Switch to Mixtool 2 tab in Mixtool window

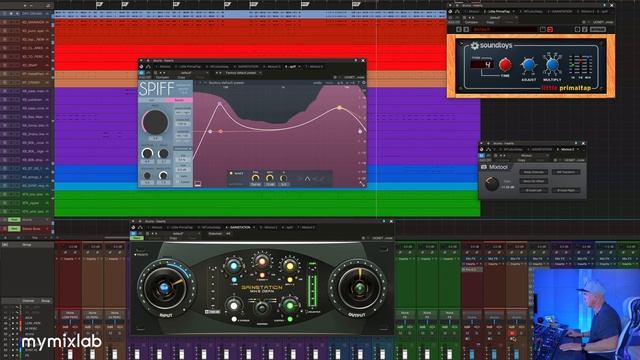pyautogui.click(x=567, y=149)
